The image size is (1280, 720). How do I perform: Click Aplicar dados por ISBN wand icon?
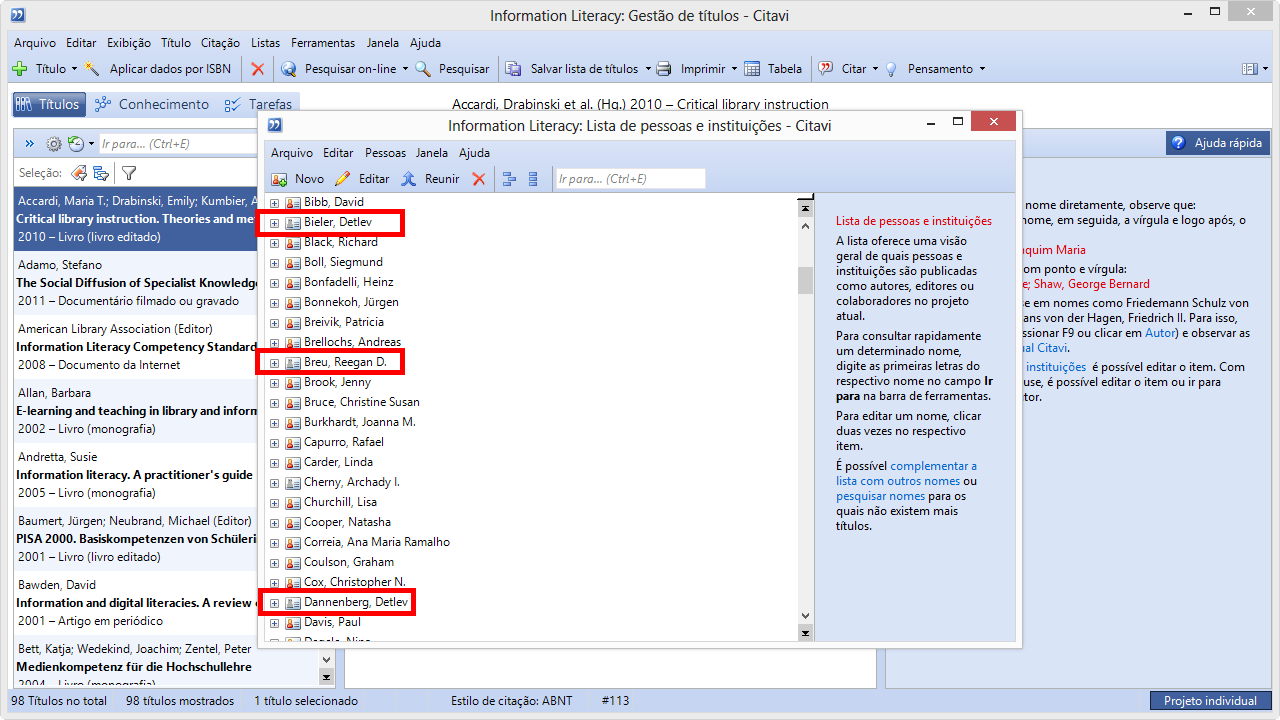93,69
